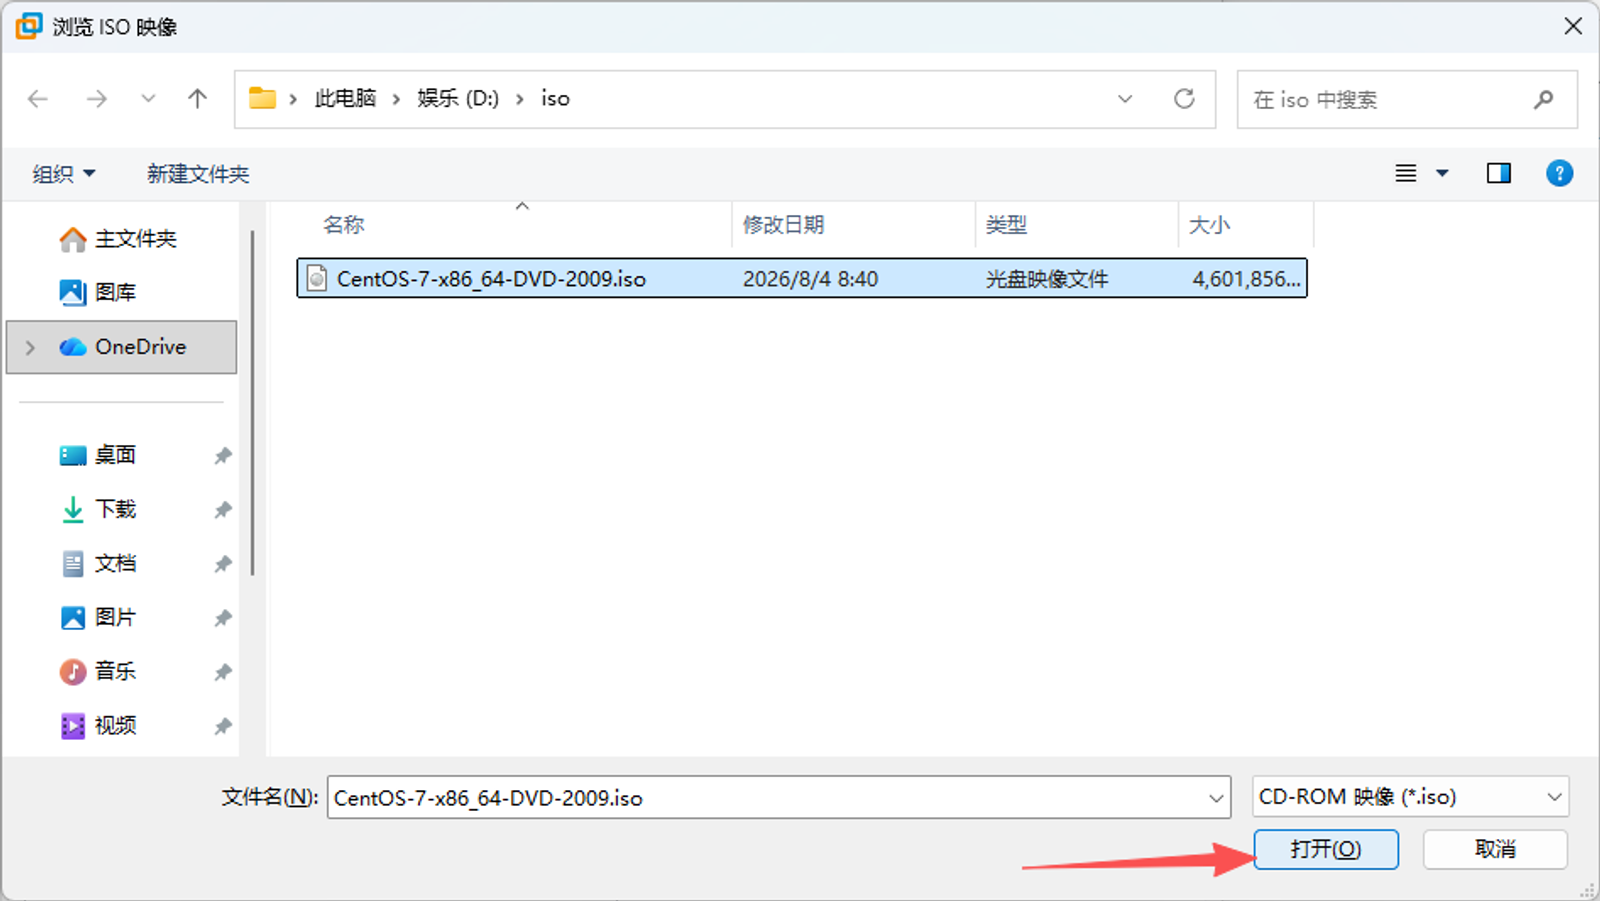
Task: Select OneDrive in the navigation pane
Action: (x=122, y=347)
